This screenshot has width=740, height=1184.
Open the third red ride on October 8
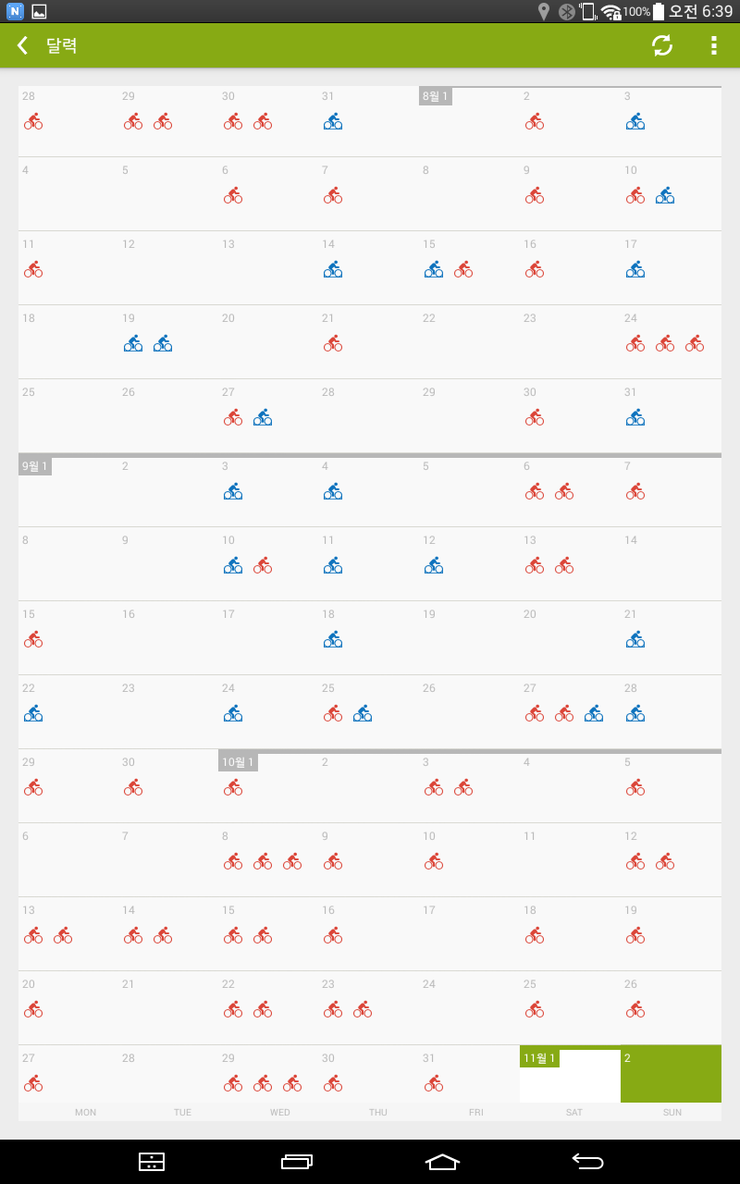[292, 862]
